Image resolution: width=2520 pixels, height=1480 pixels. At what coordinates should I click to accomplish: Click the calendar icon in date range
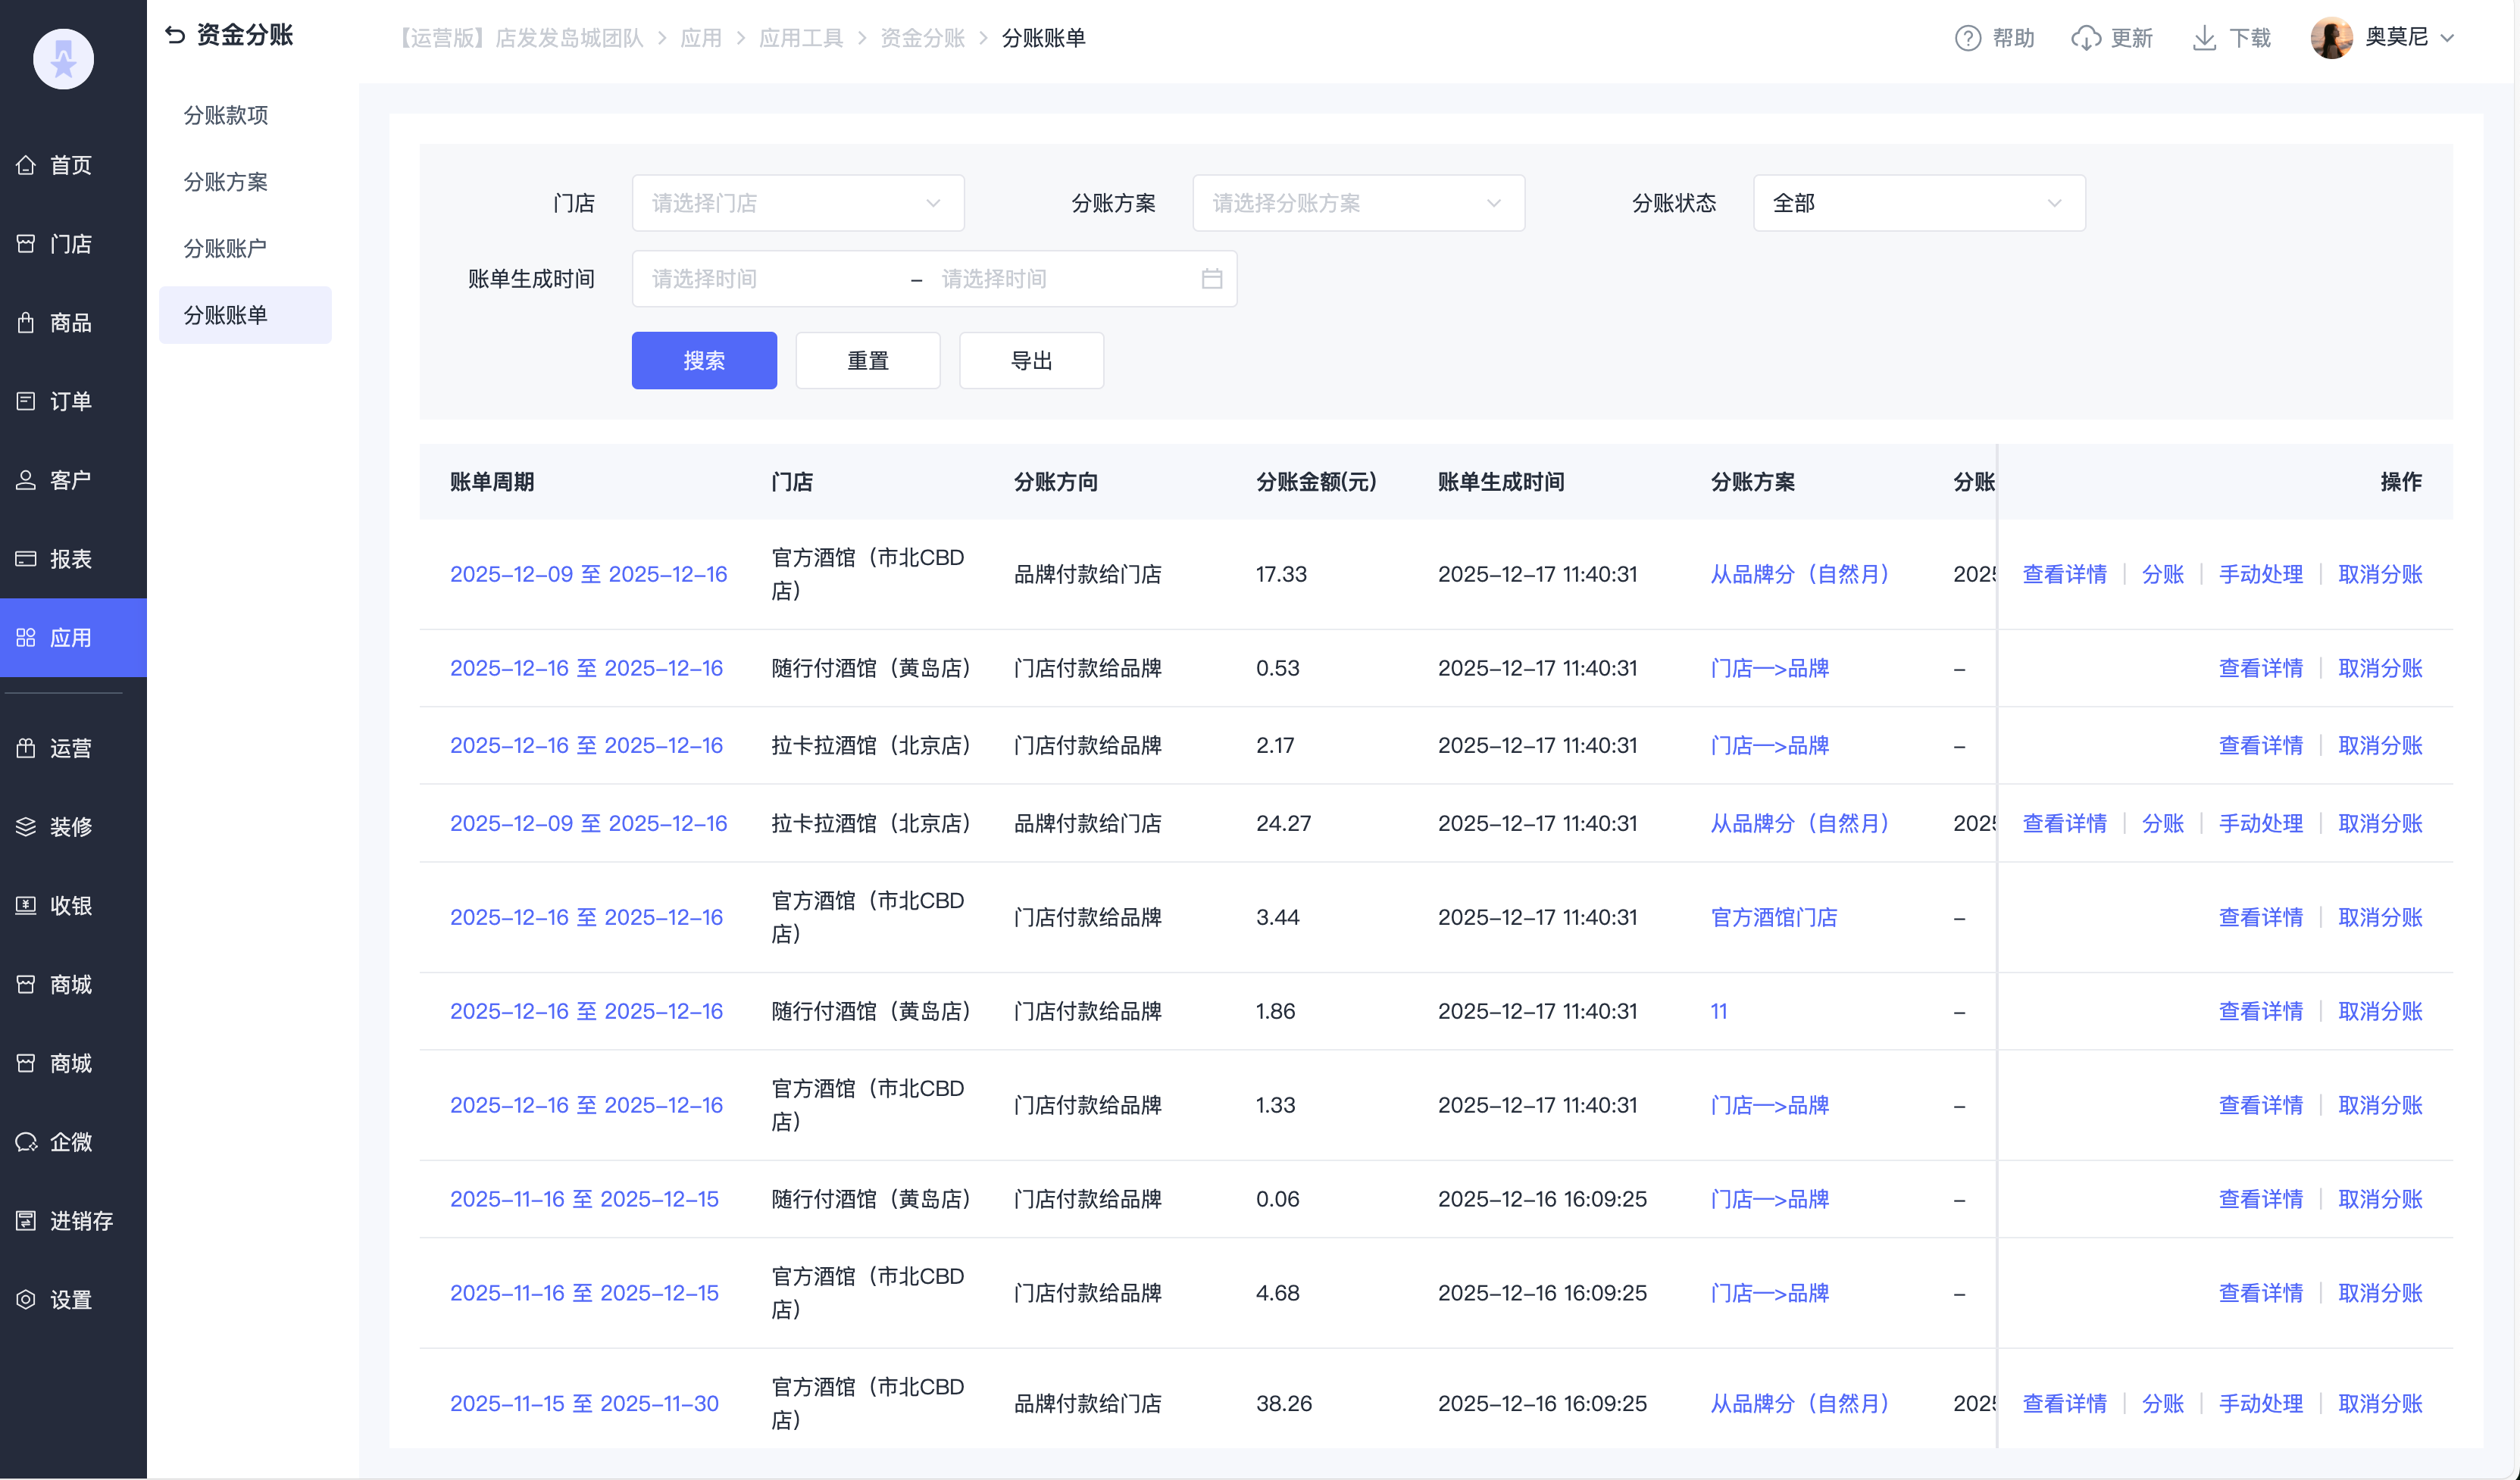coord(1211,279)
